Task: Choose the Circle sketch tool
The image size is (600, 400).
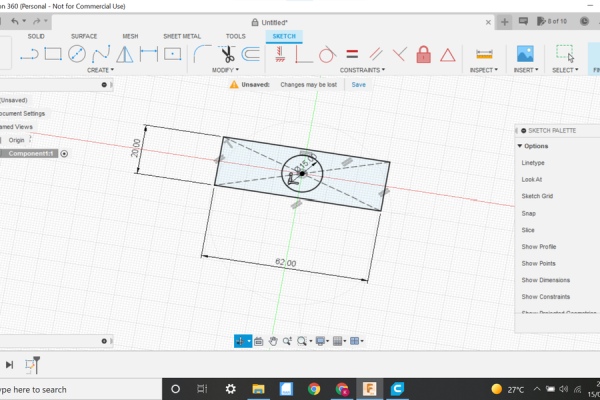Action: [77, 54]
